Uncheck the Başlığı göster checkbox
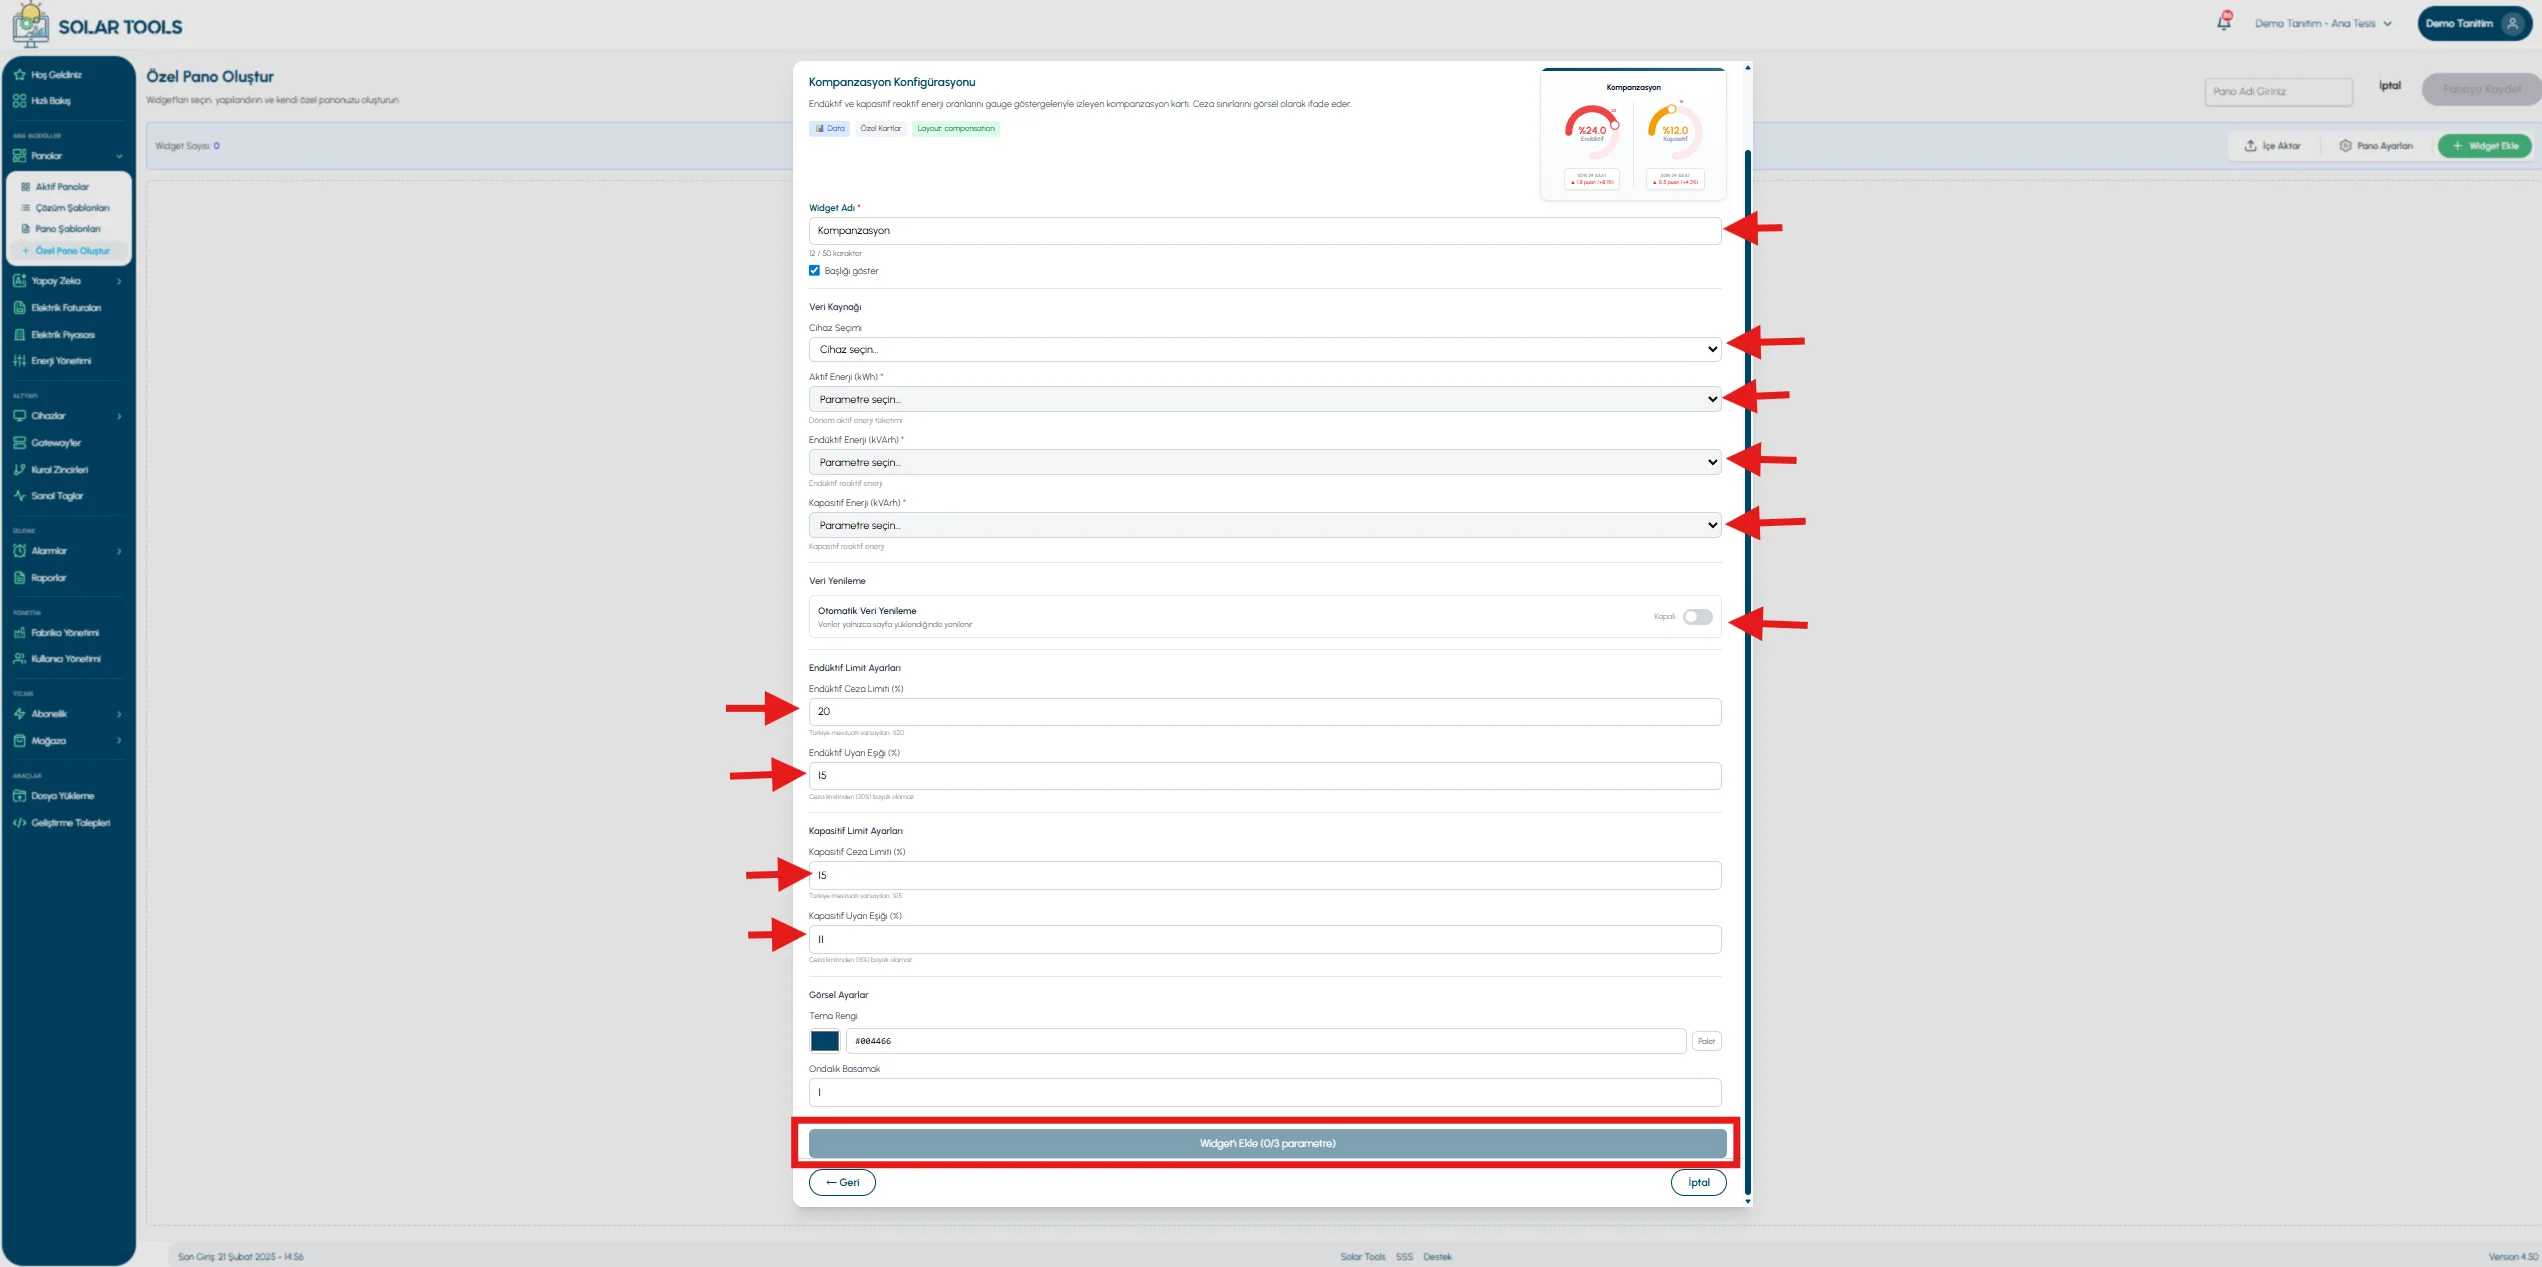 [x=814, y=271]
